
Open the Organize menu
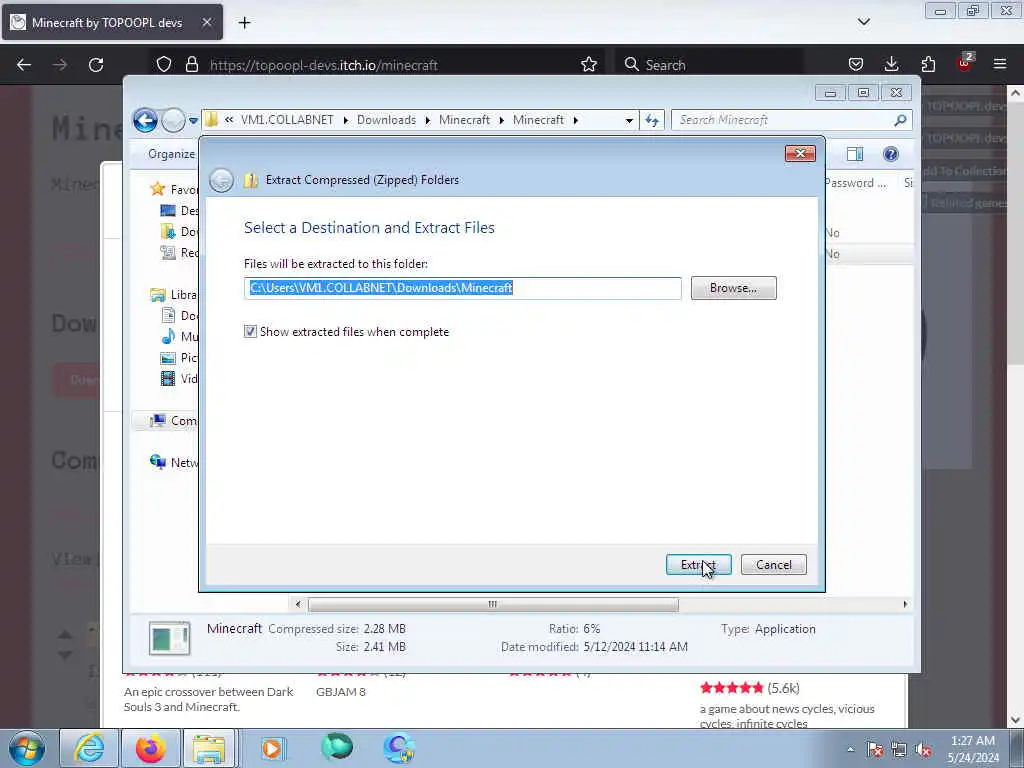click(171, 154)
